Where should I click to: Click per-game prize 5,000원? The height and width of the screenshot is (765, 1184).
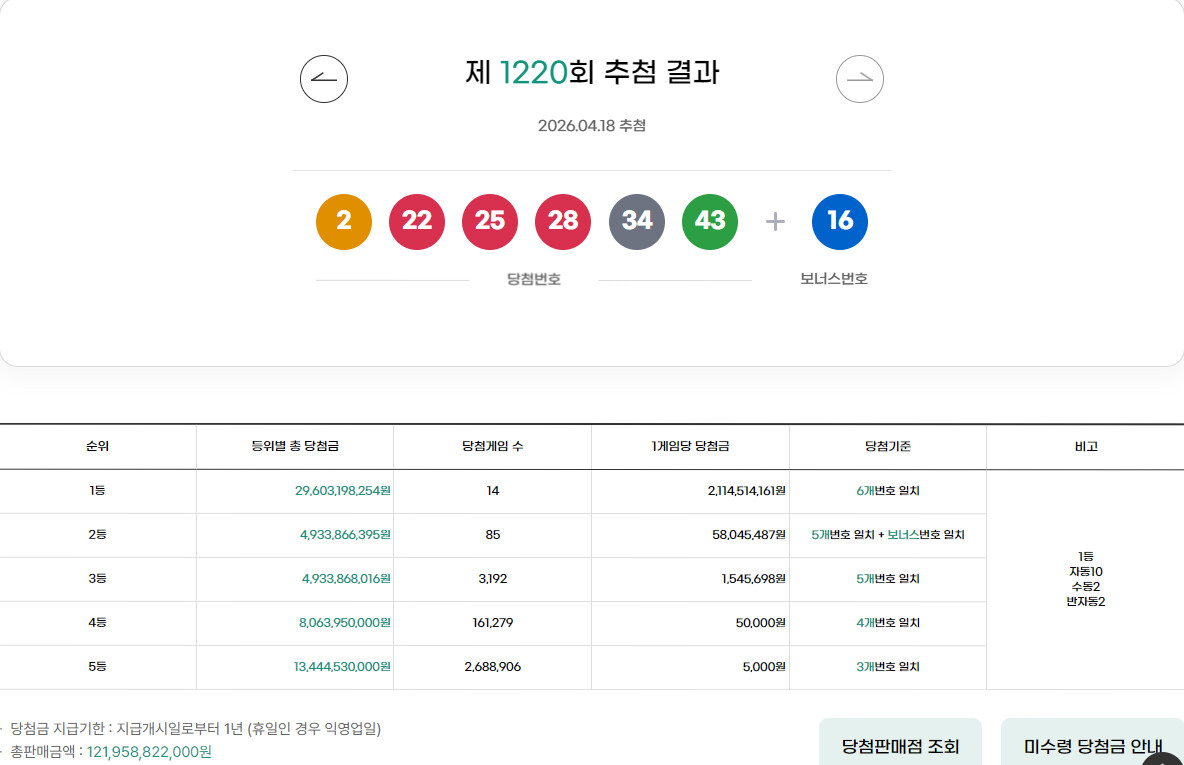coord(764,666)
